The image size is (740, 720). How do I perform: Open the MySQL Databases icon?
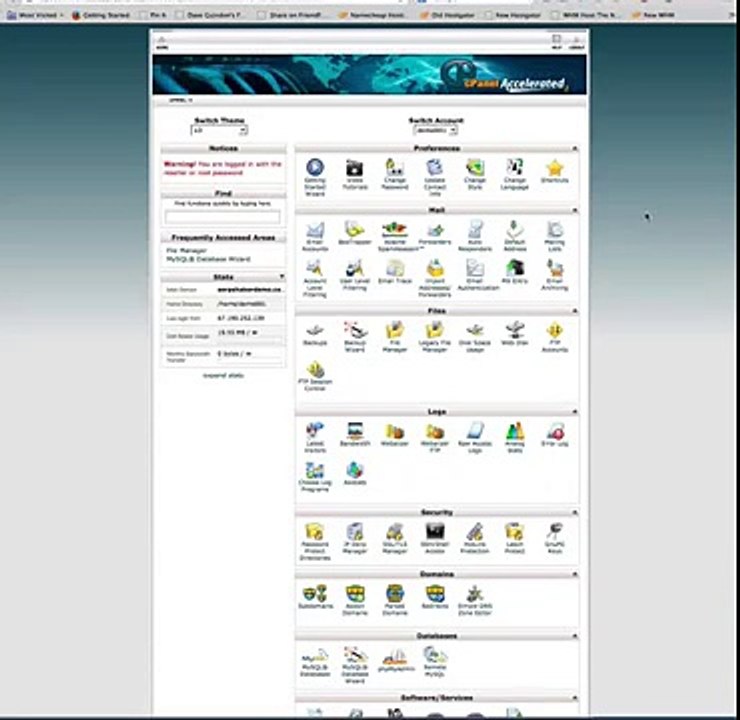315,656
